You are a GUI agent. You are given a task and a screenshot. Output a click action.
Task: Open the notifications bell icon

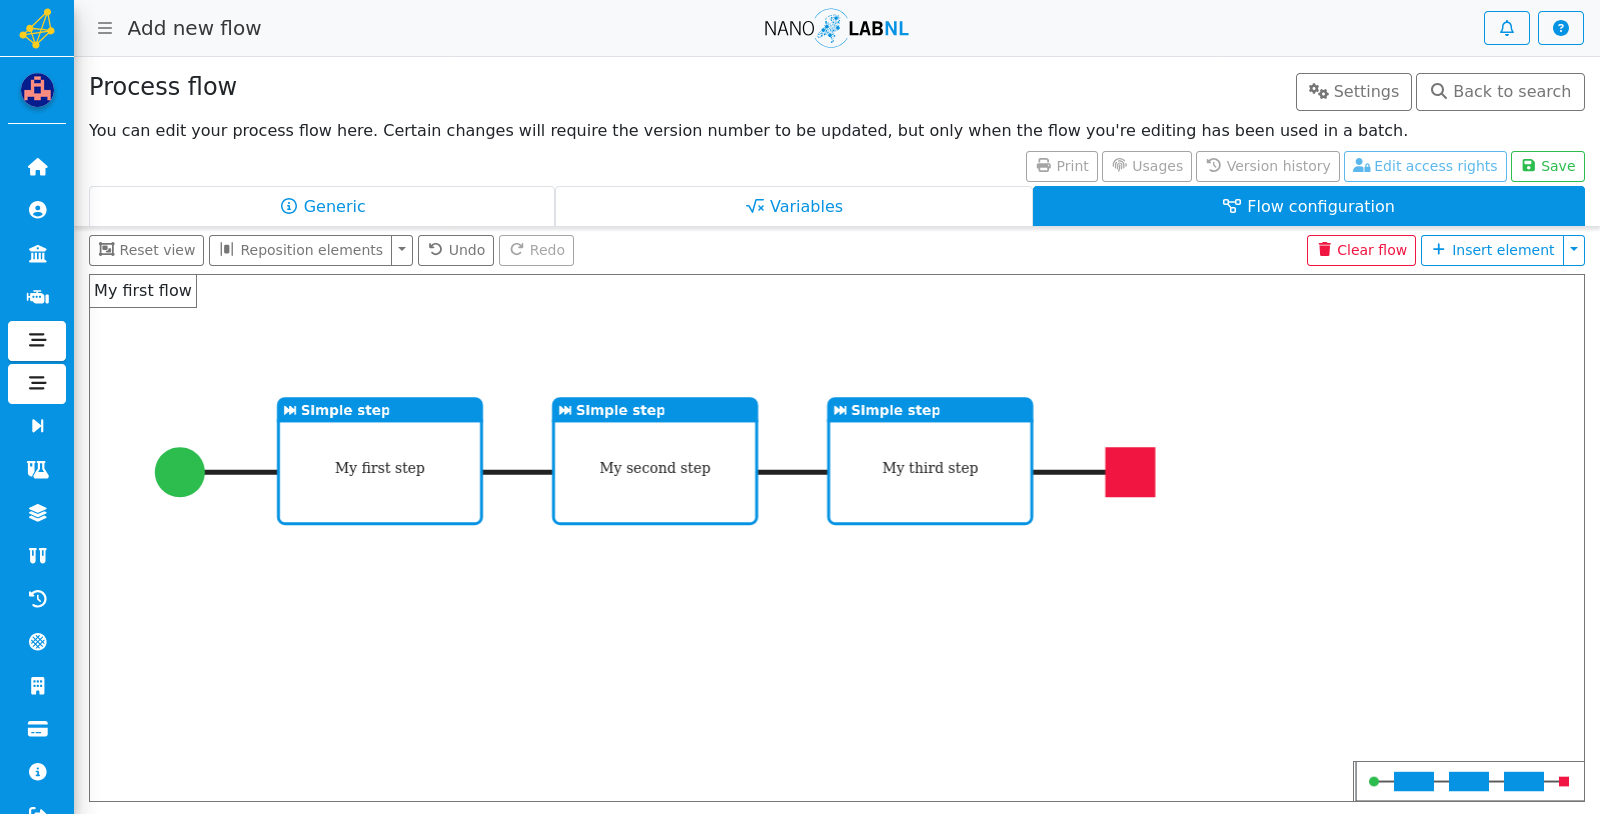(1506, 28)
